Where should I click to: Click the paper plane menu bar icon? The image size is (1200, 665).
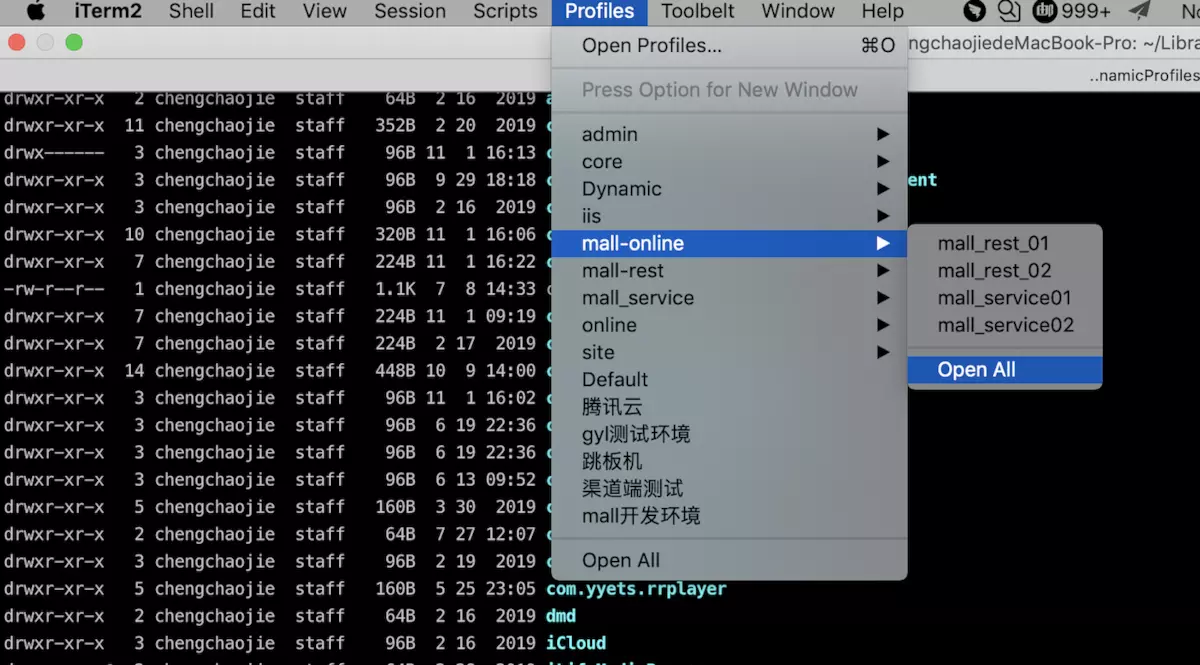click(x=1139, y=11)
